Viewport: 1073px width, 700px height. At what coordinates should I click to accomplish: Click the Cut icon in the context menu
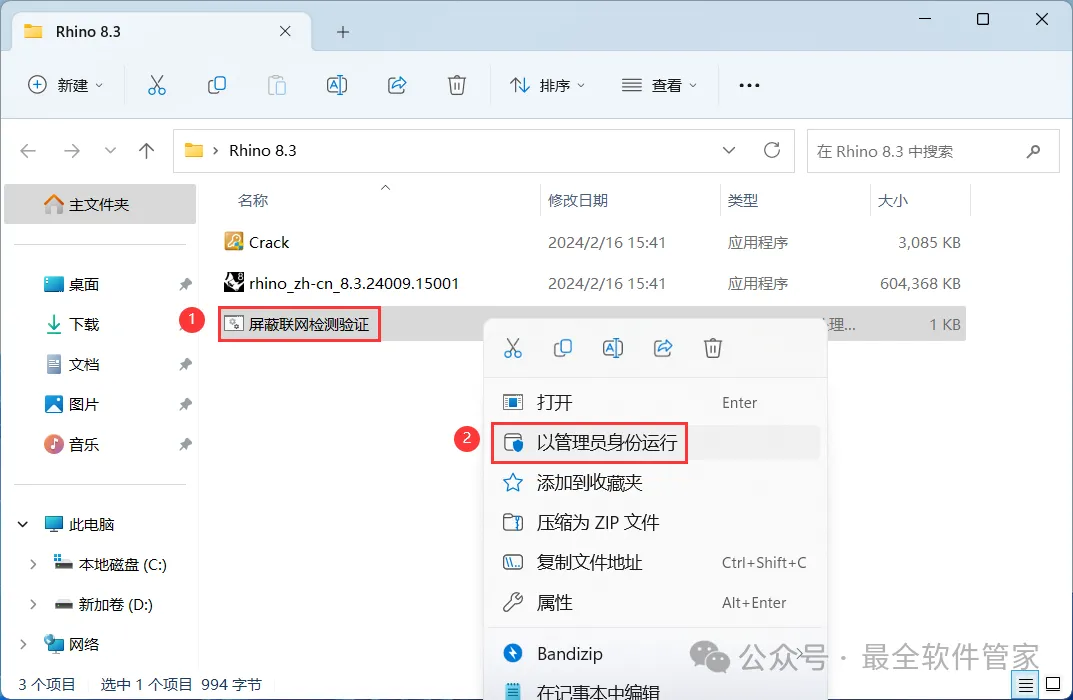(513, 348)
